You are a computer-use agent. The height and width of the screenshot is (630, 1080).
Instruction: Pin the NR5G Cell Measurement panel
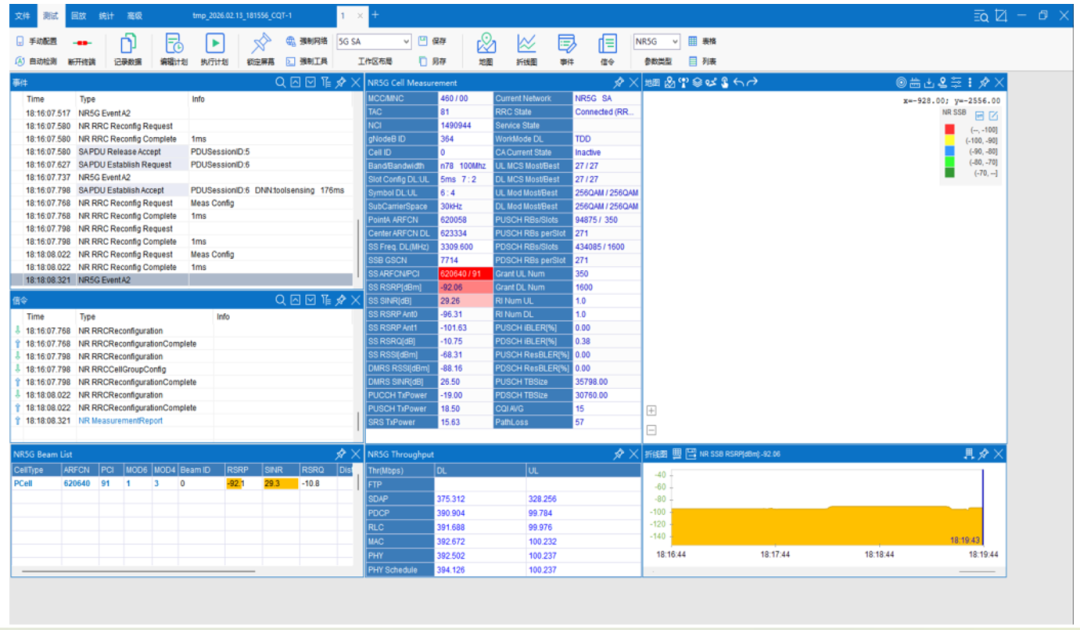[619, 83]
